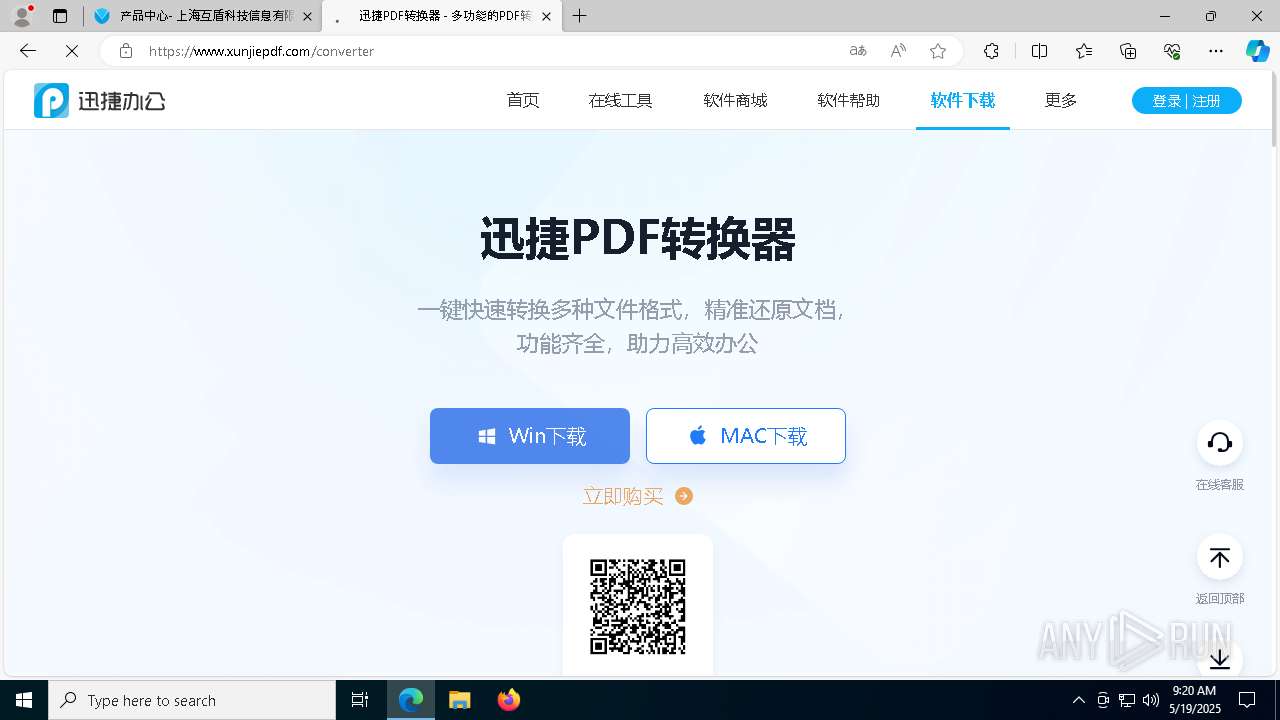Open the network tray icon
The width and height of the screenshot is (1280, 720).
[1127, 700]
